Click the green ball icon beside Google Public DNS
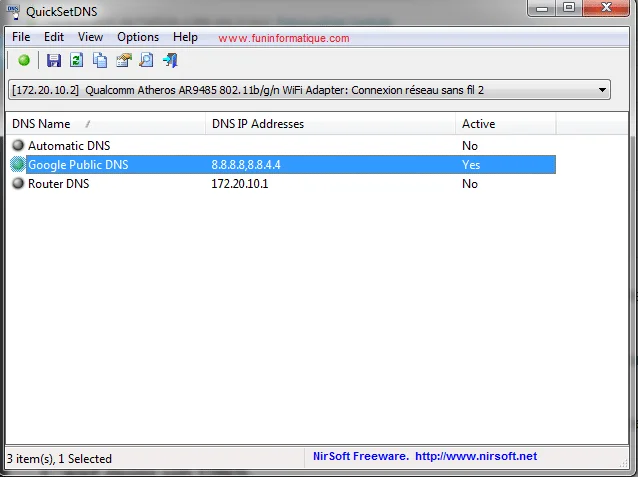The width and height of the screenshot is (638, 478). [x=18, y=164]
